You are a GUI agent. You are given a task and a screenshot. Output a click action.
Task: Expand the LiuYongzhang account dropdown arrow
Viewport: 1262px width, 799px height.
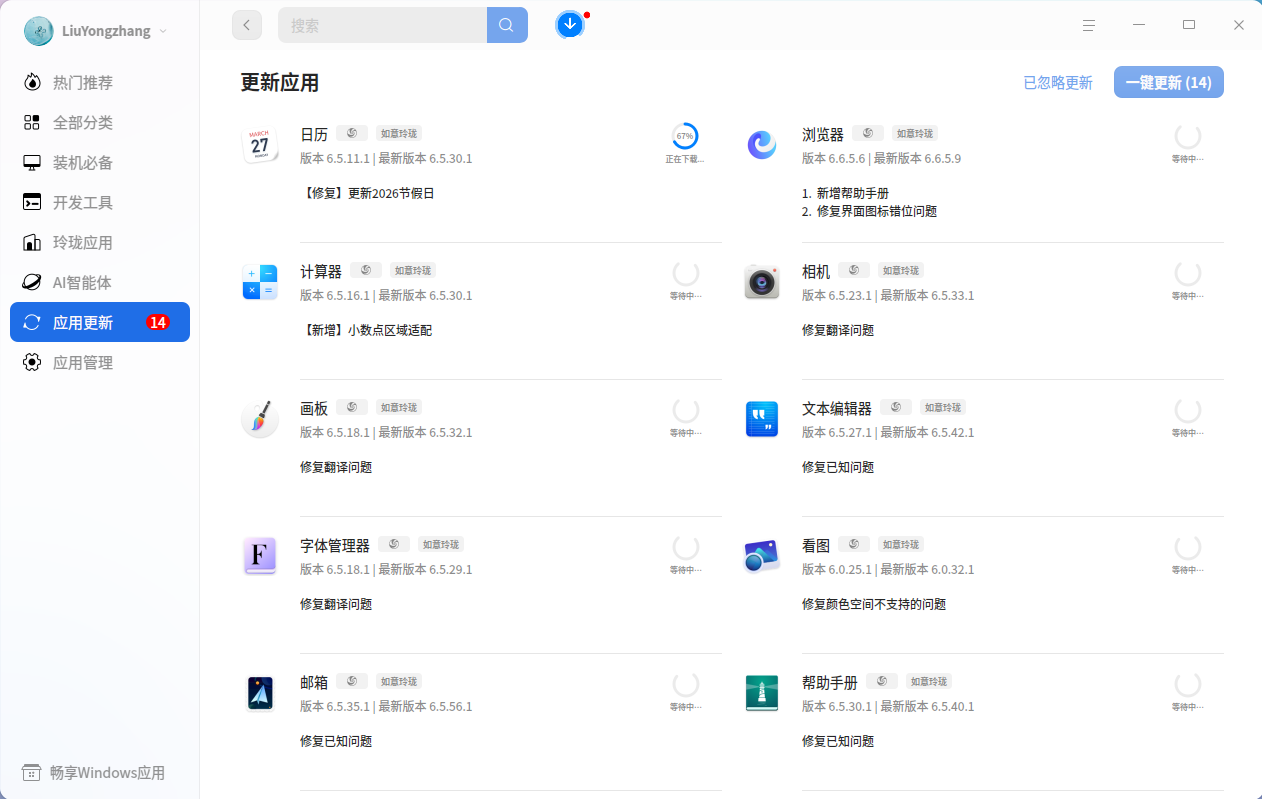coord(163,31)
